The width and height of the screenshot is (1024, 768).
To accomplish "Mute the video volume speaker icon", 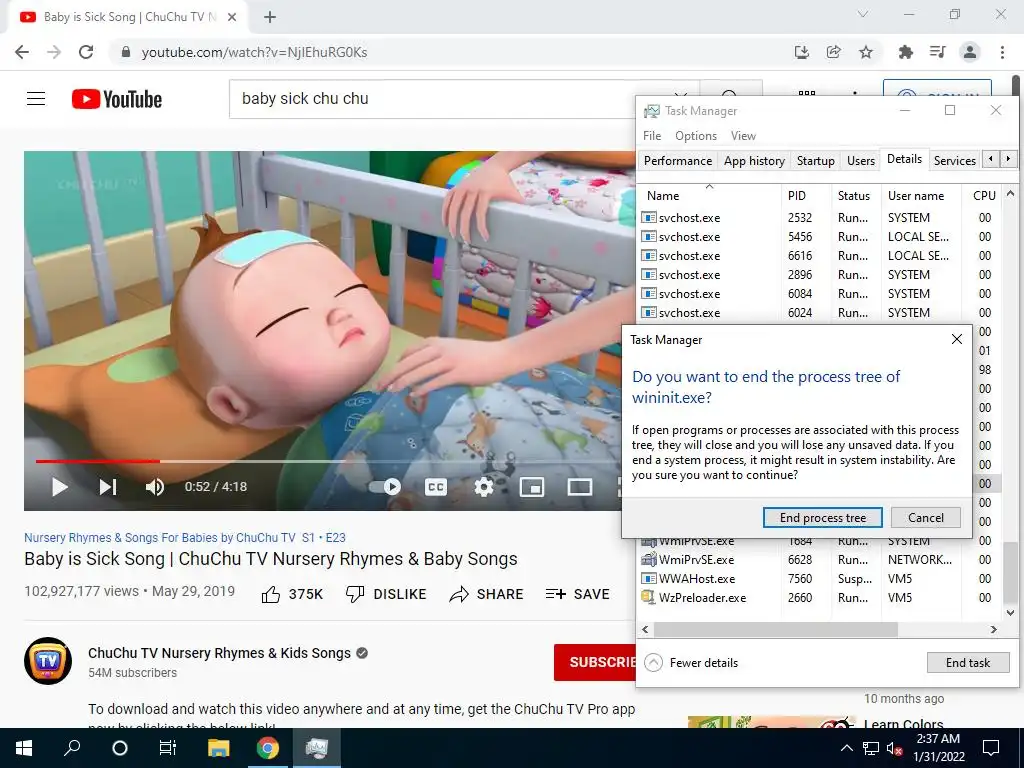I will [155, 487].
